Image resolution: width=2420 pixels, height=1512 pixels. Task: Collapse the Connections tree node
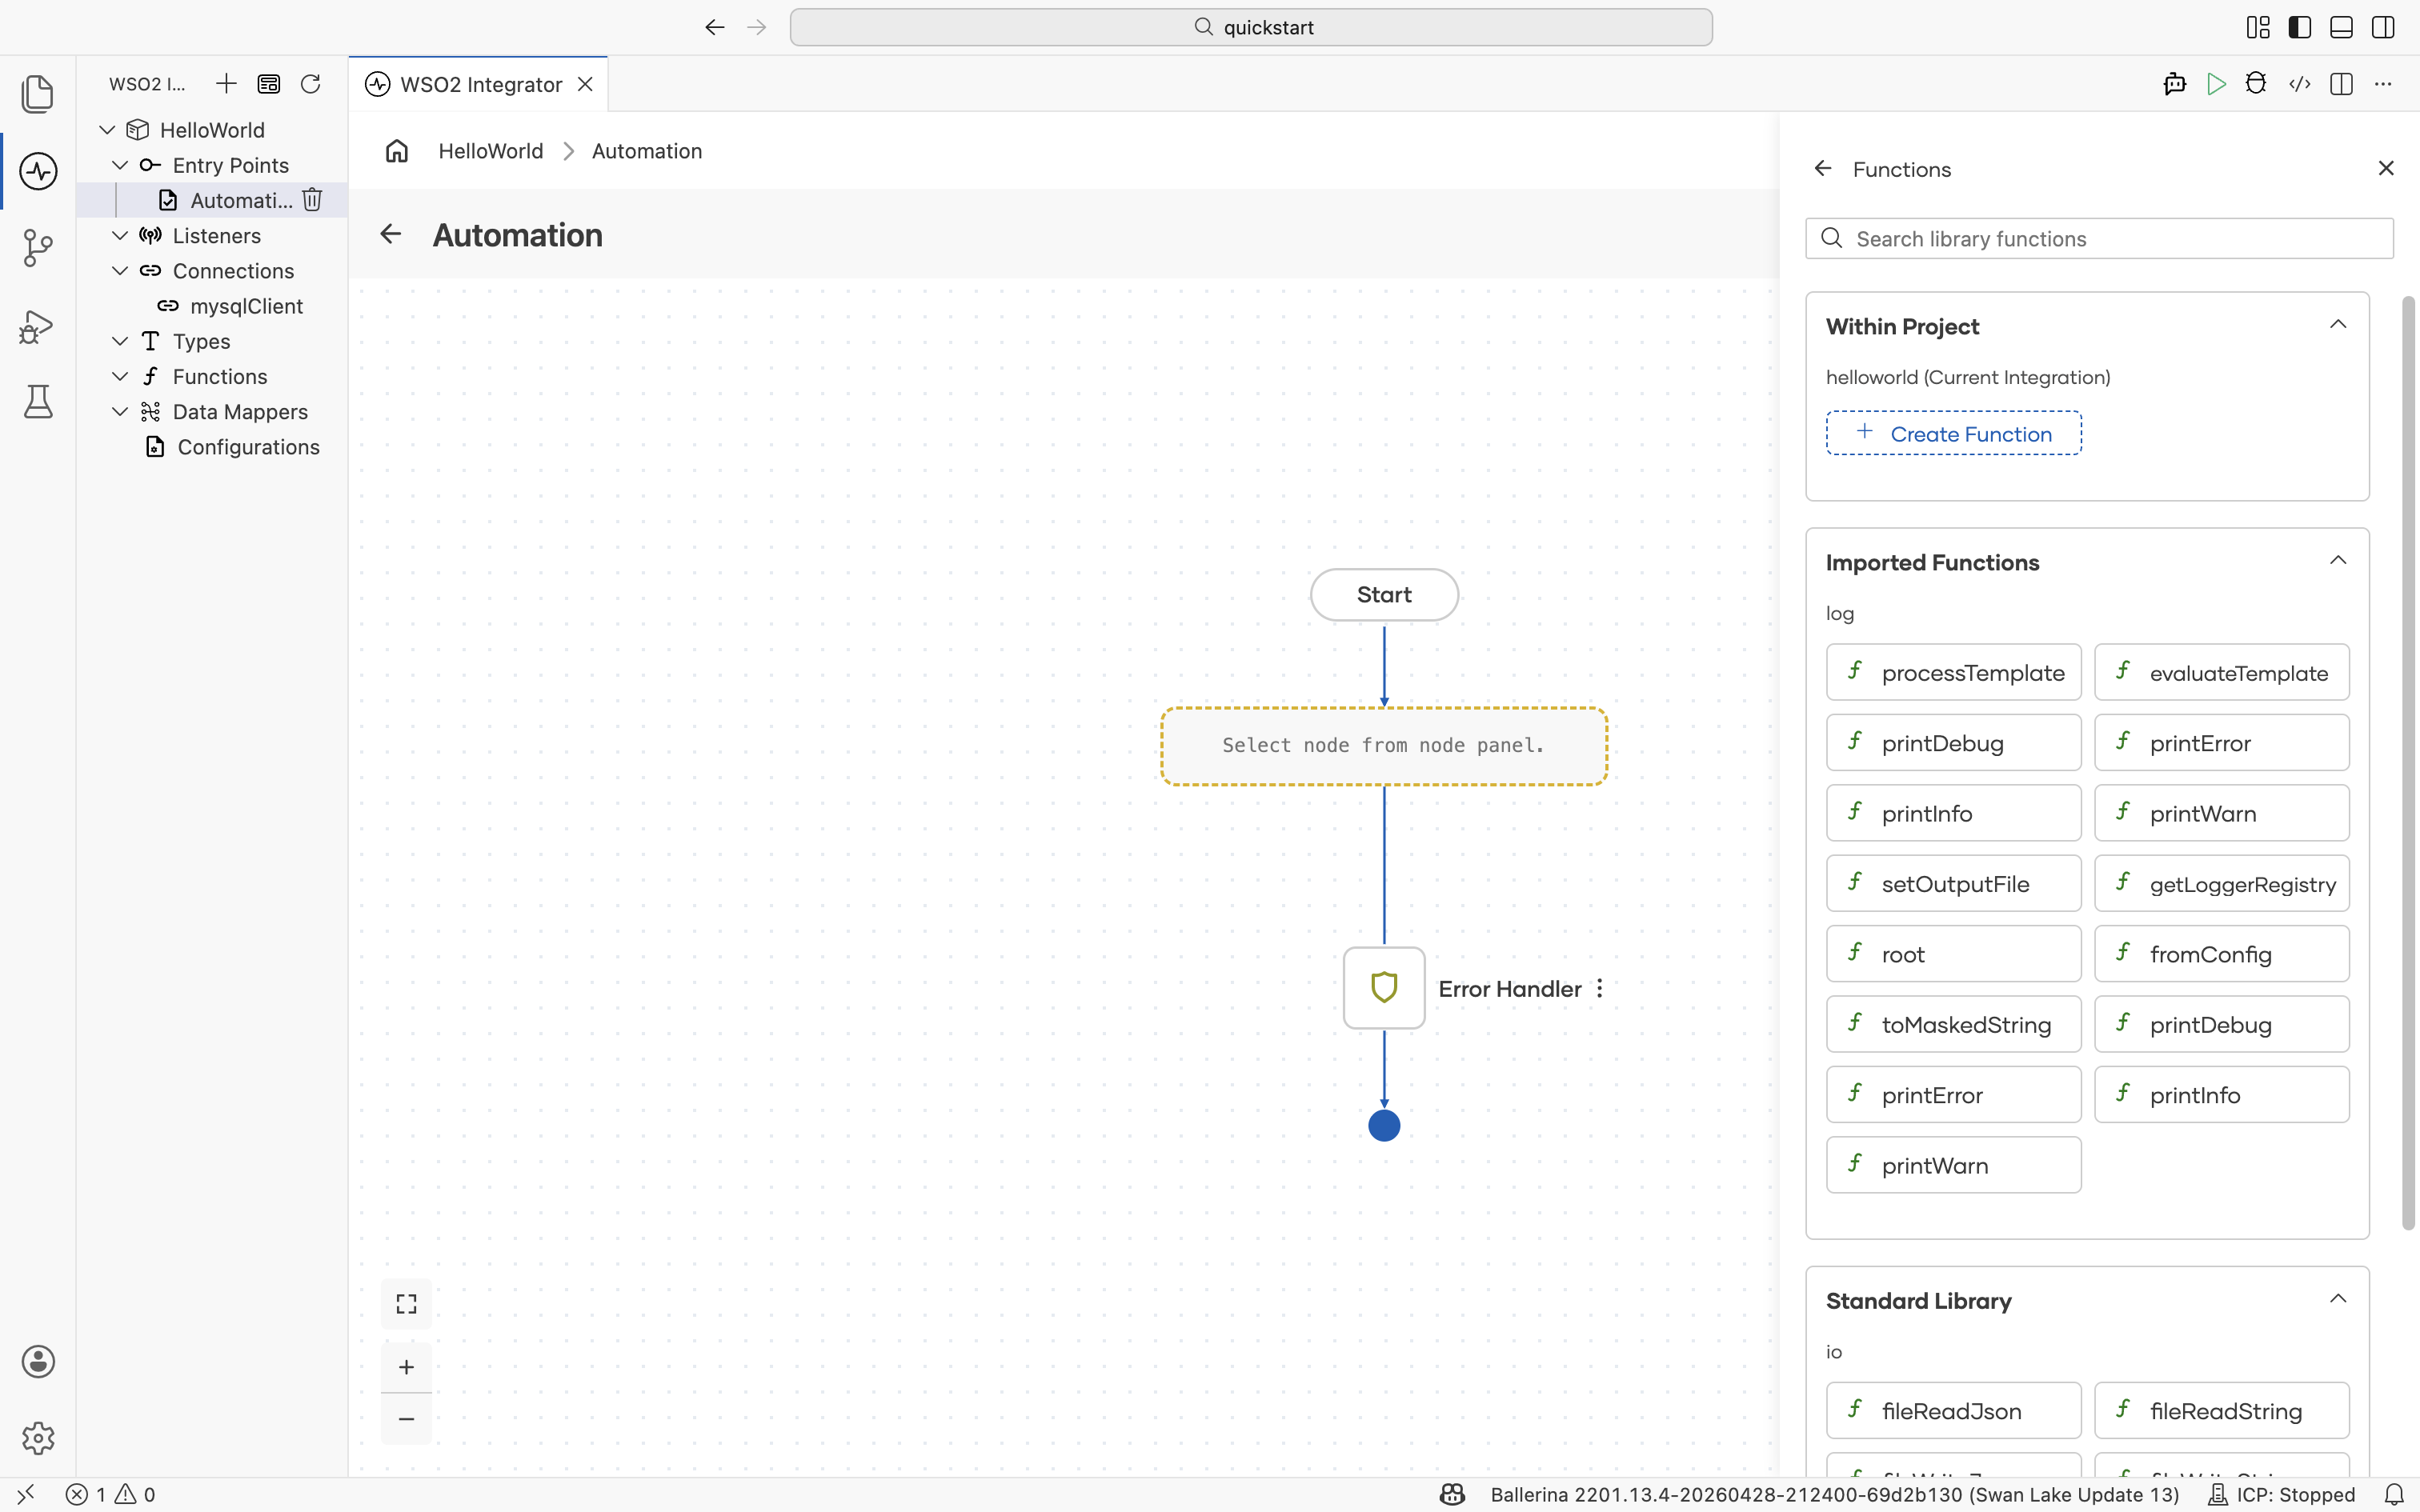coord(120,271)
